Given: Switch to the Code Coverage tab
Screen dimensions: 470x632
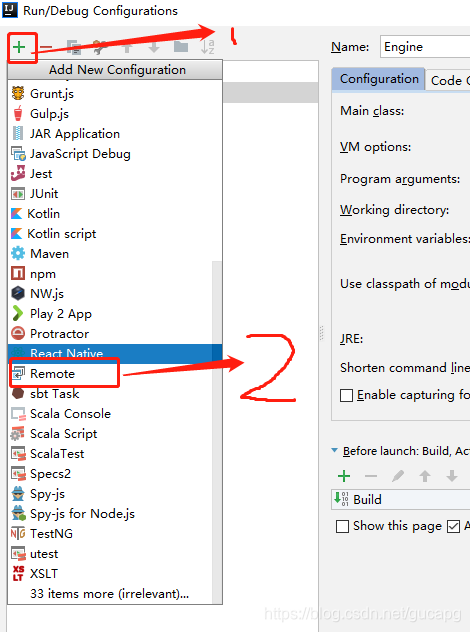Looking at the screenshot, I should pyautogui.click(x=448, y=81).
